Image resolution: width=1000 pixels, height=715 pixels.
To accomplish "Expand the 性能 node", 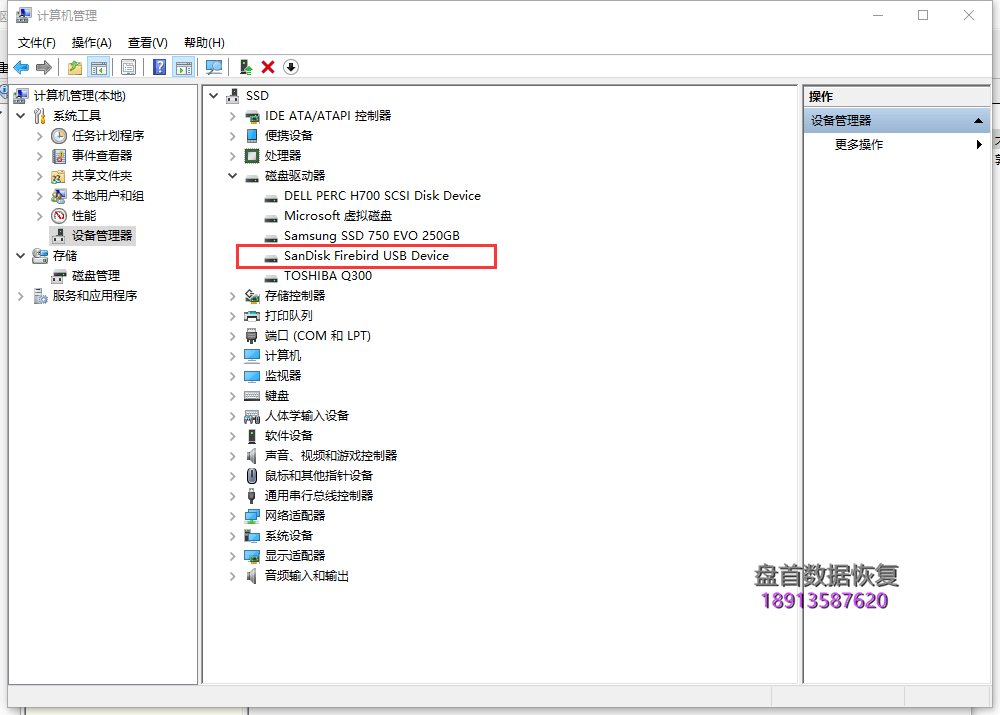I will tap(40, 216).
